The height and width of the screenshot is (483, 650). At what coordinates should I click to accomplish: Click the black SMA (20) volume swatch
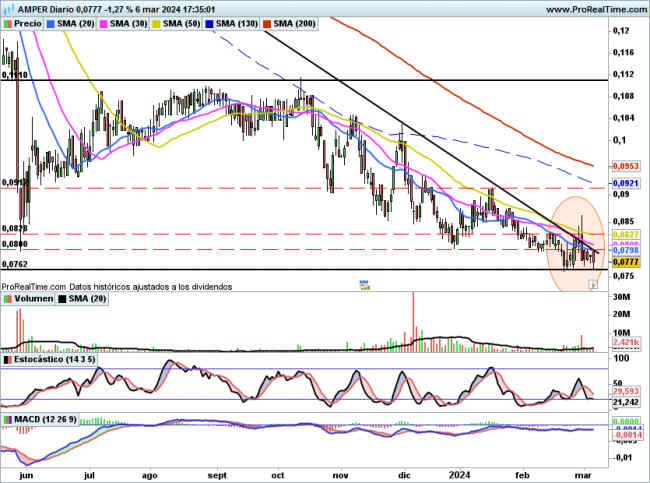tap(62, 299)
